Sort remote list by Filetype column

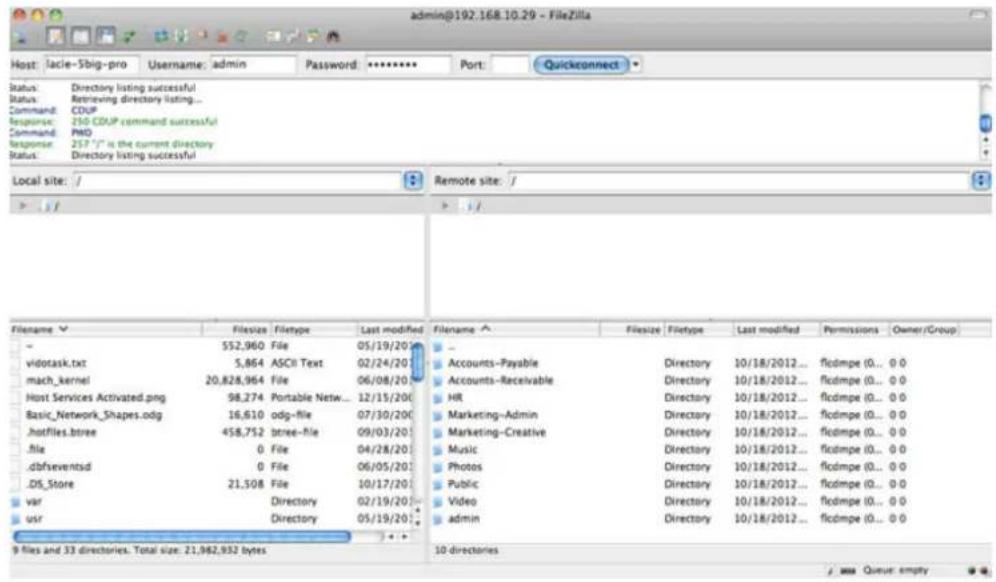pyautogui.click(x=697, y=329)
